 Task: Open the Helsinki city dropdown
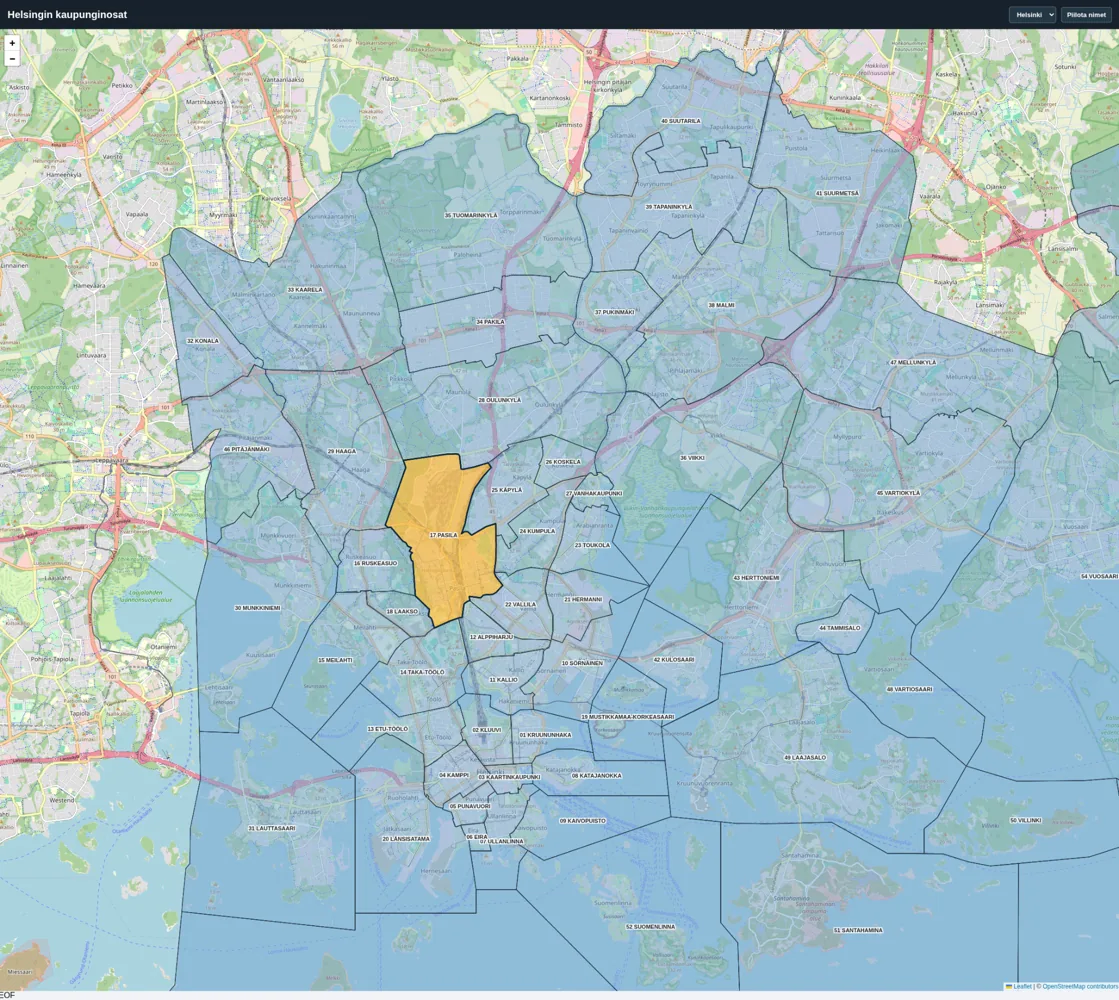click(1032, 14)
